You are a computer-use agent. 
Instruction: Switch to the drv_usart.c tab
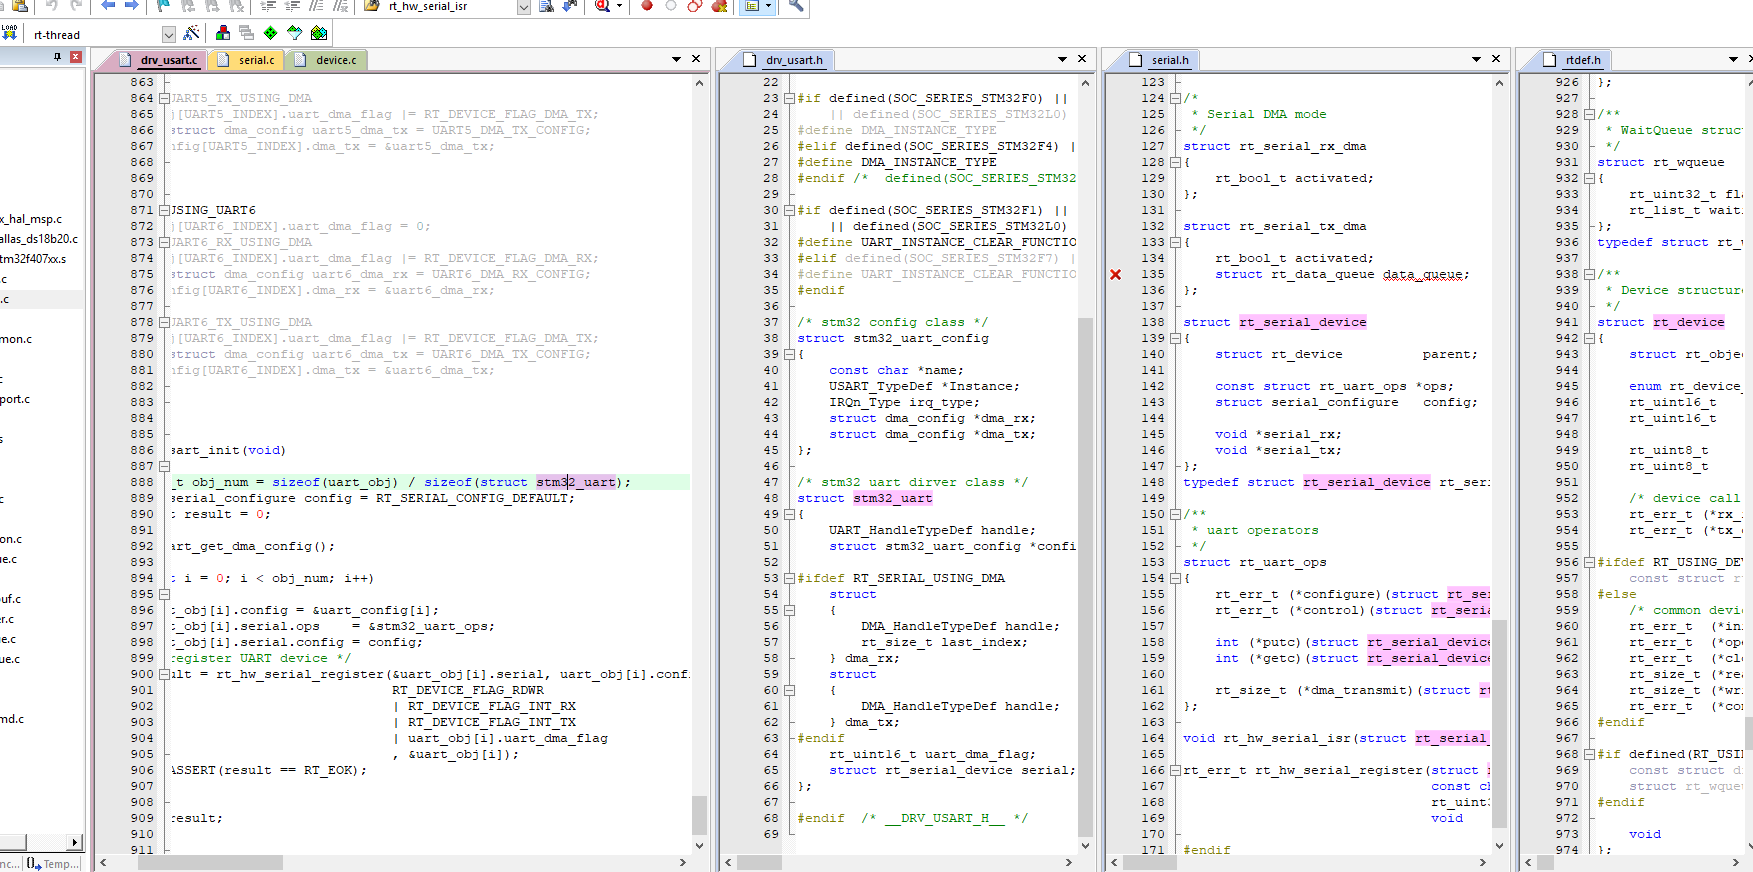pos(160,60)
